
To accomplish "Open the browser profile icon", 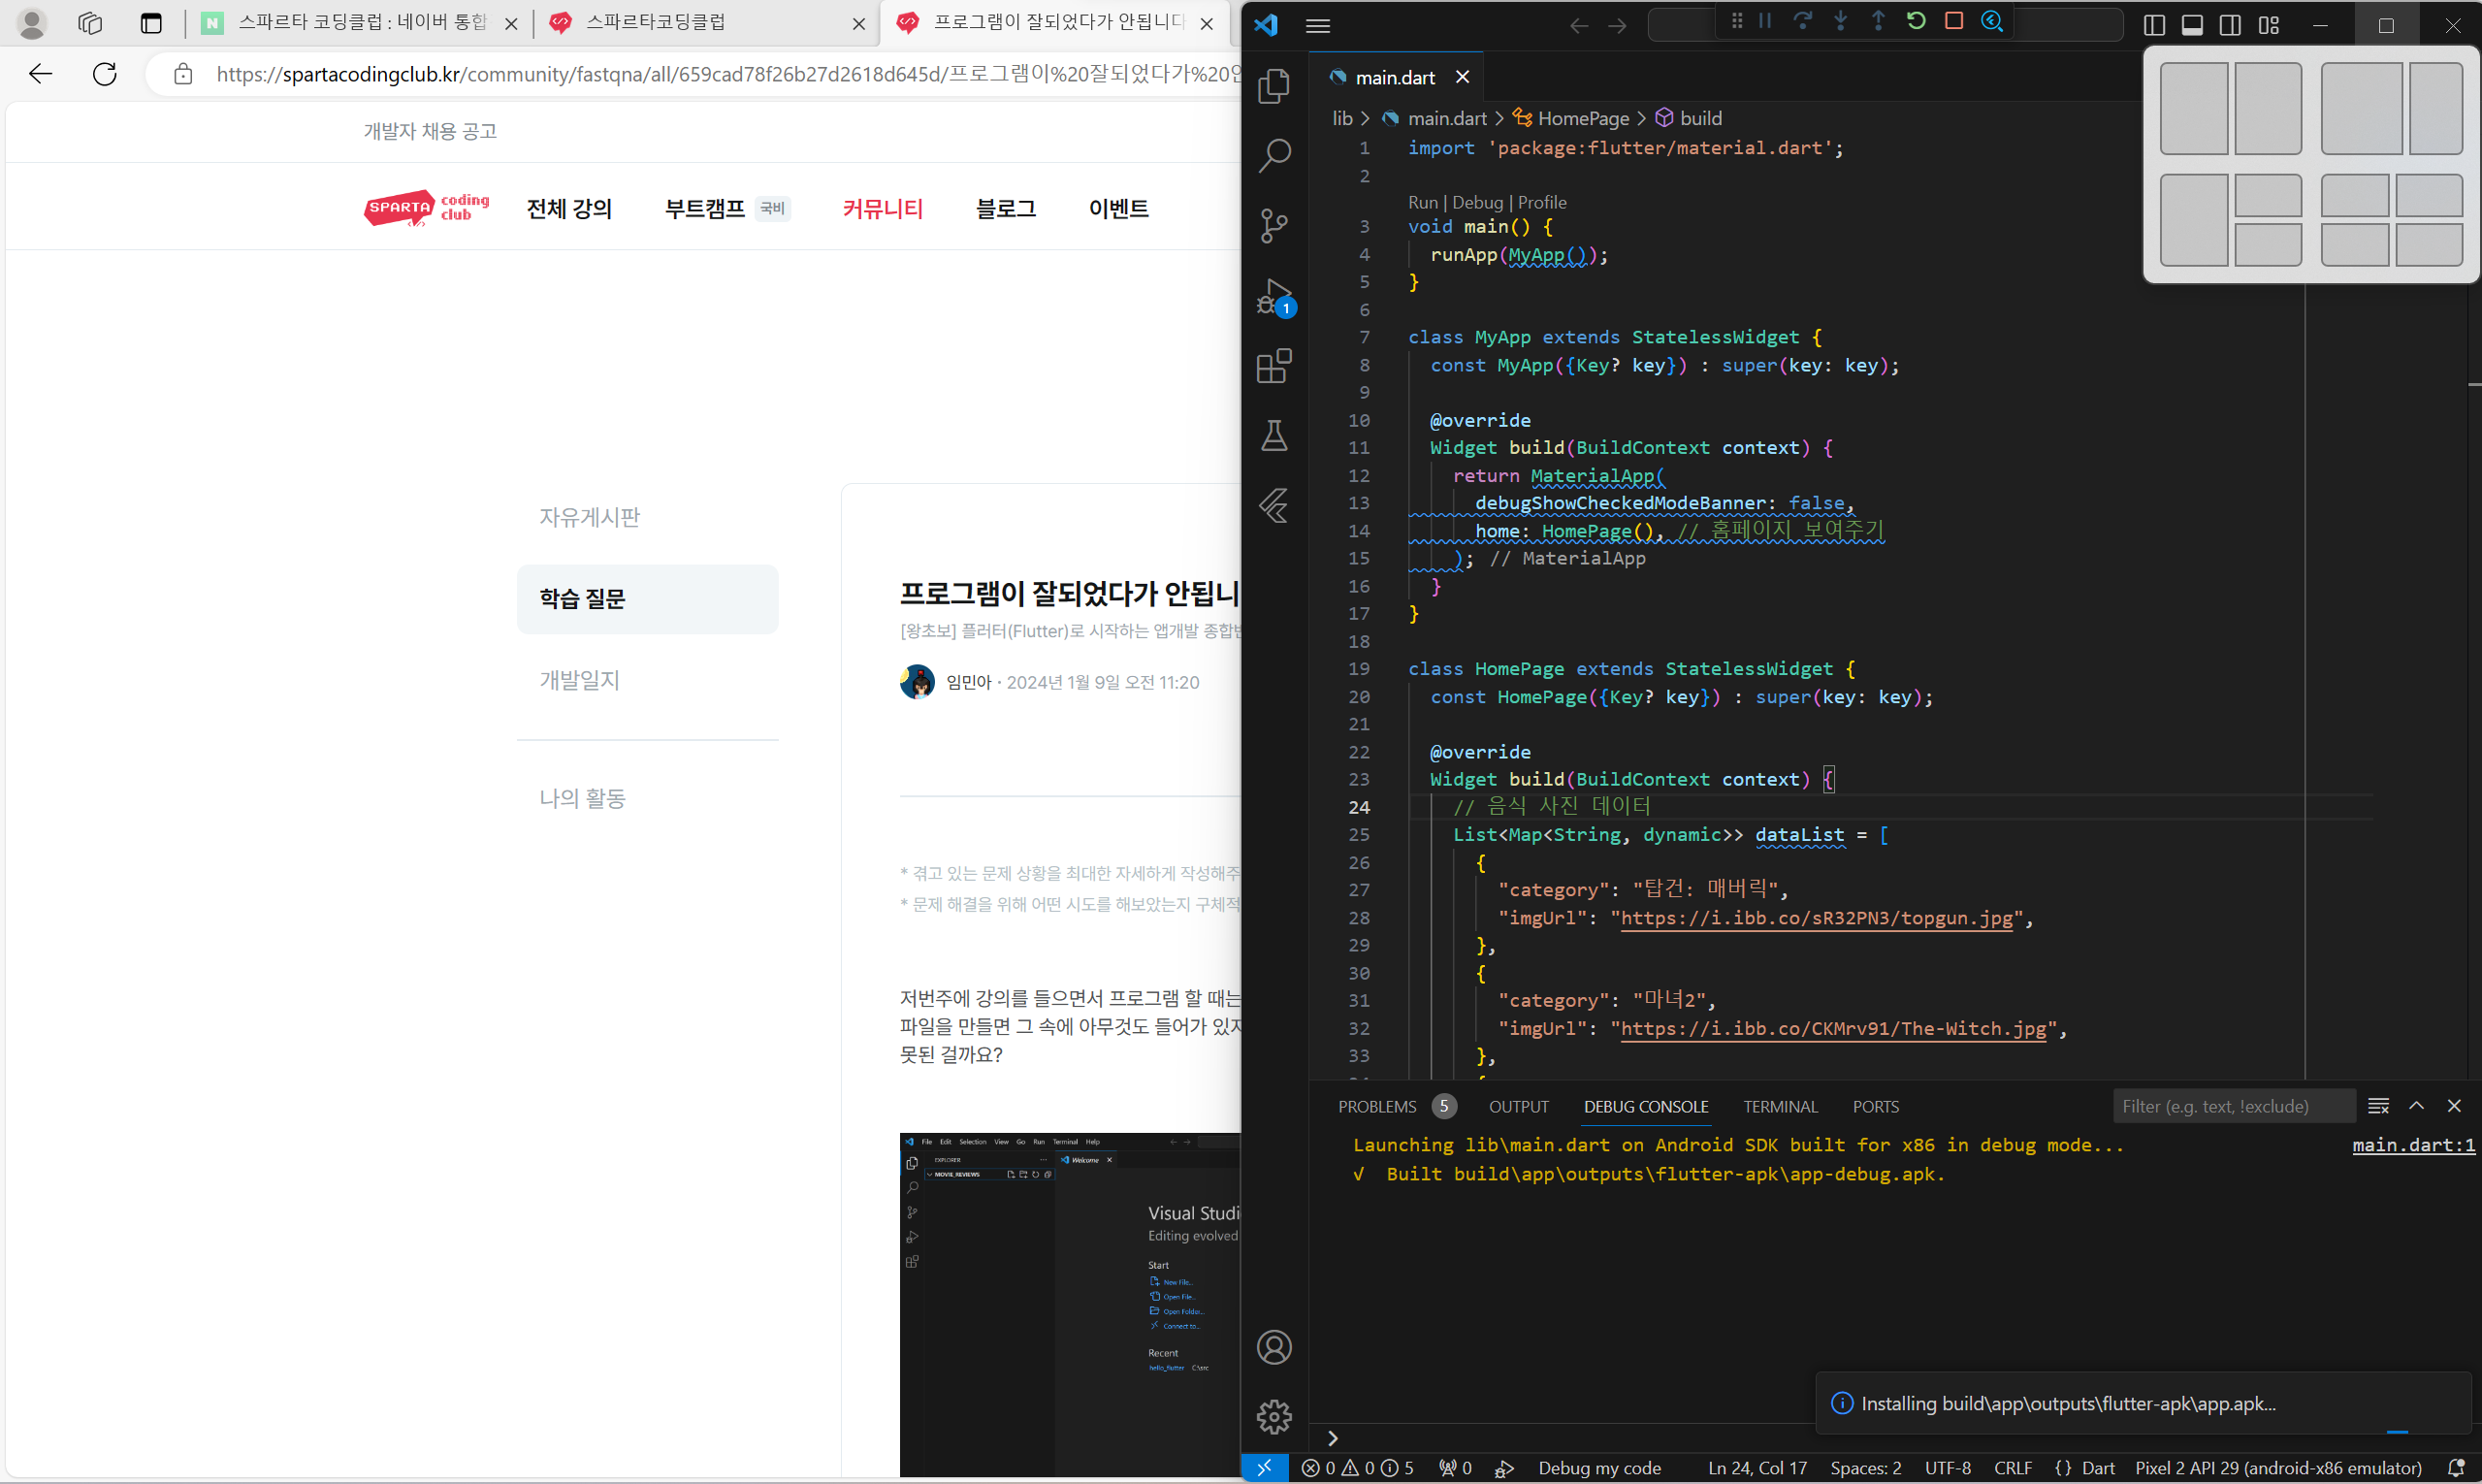I will coord(32,23).
